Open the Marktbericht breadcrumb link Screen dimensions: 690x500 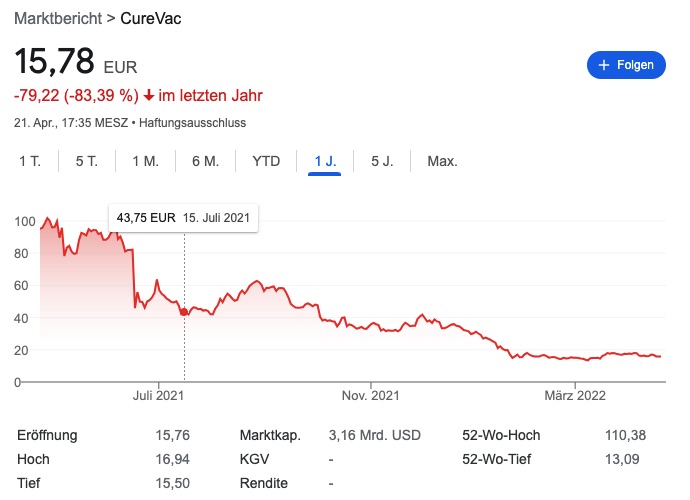point(56,18)
